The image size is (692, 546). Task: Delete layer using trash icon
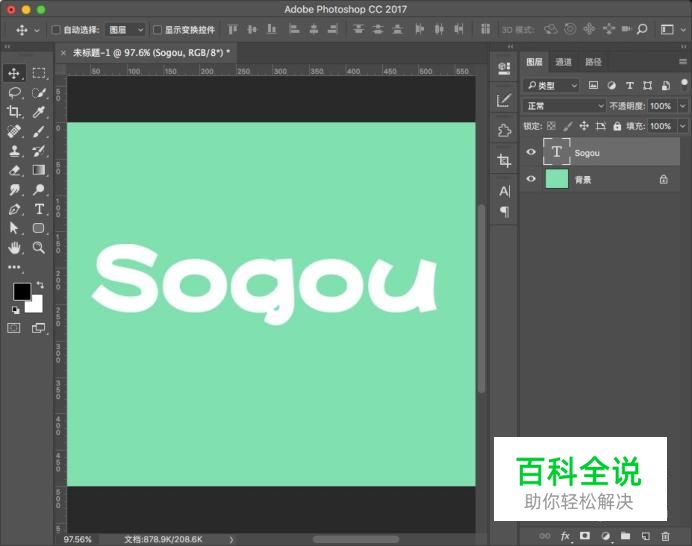tap(665, 536)
